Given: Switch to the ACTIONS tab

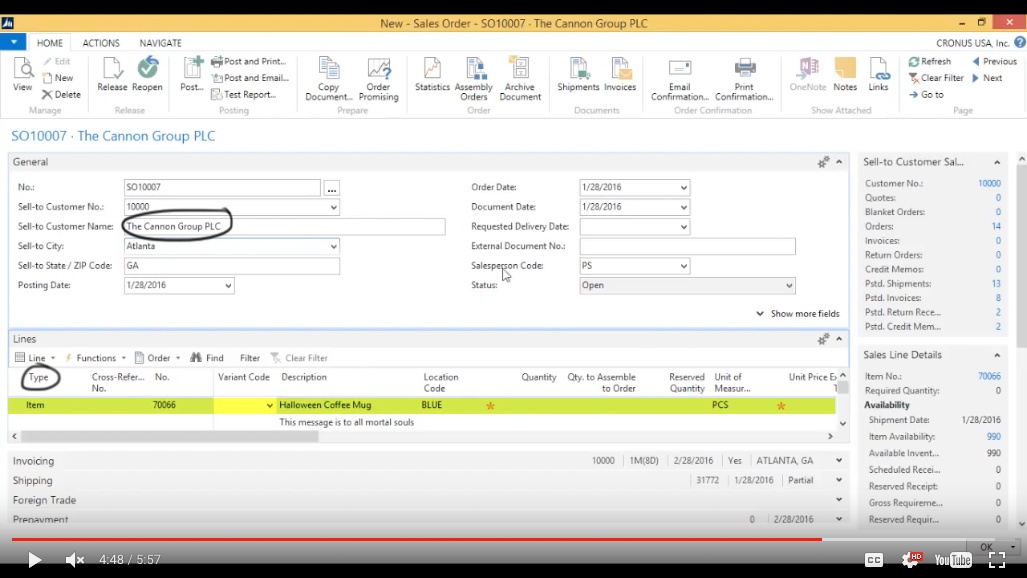Looking at the screenshot, I should [x=101, y=43].
